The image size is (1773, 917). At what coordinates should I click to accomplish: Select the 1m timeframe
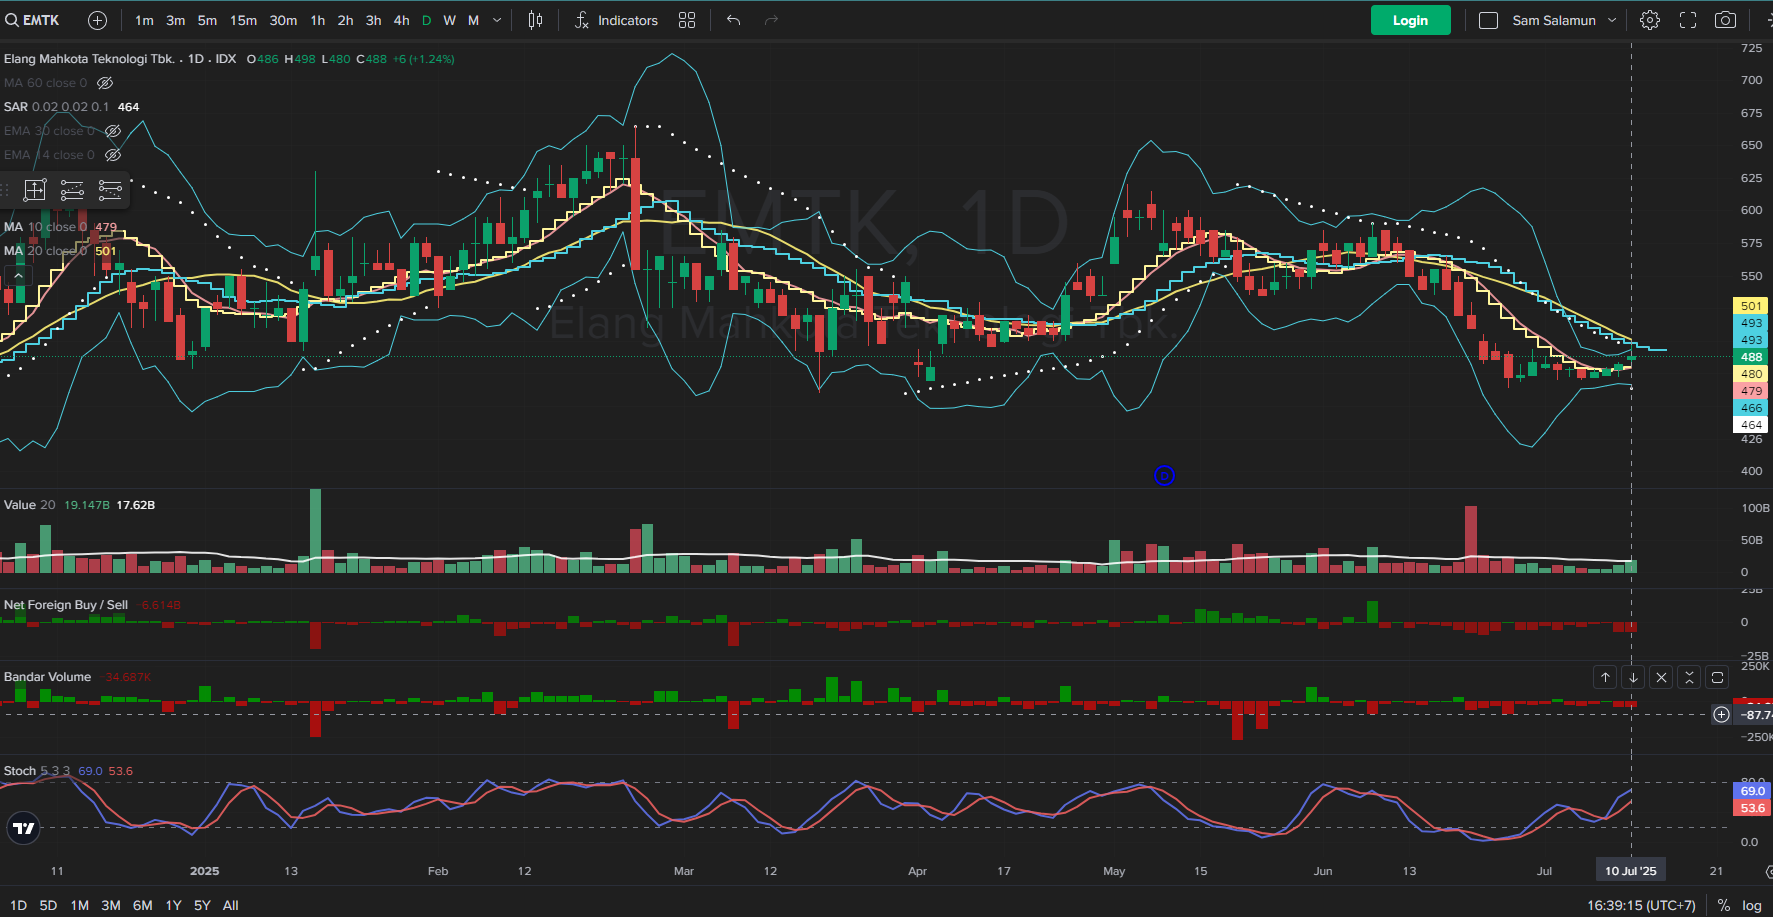[144, 20]
